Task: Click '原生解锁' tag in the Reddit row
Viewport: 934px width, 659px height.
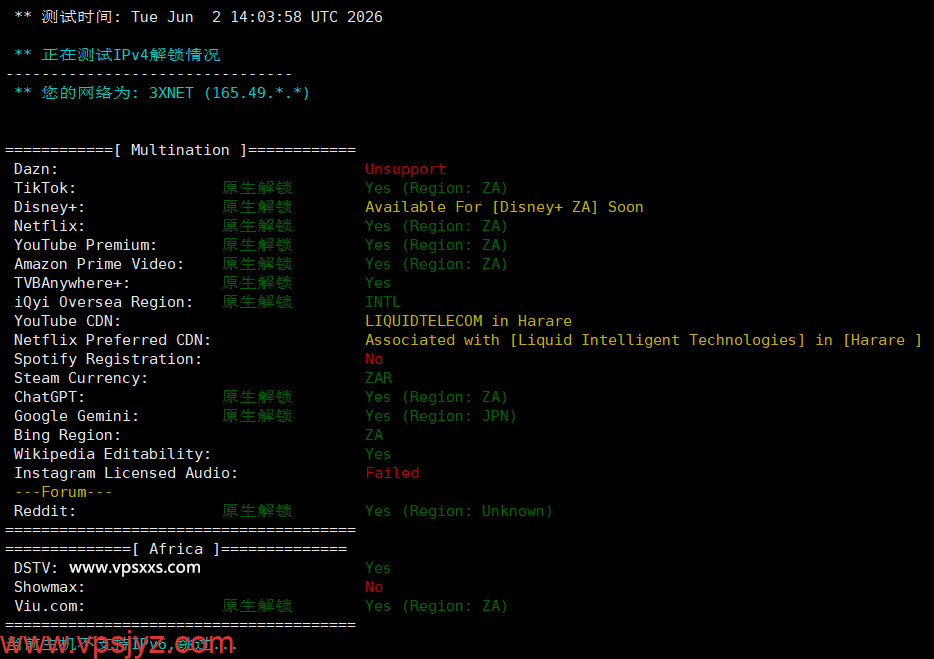Action: coord(257,511)
